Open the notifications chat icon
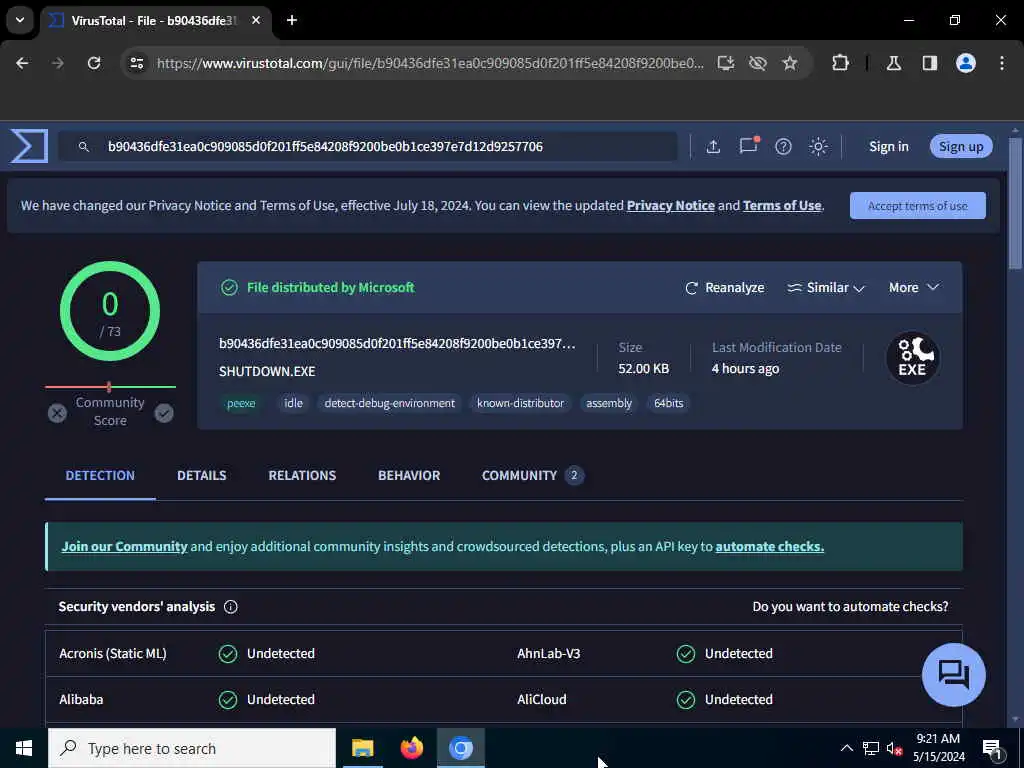1024x768 pixels. coord(748,146)
